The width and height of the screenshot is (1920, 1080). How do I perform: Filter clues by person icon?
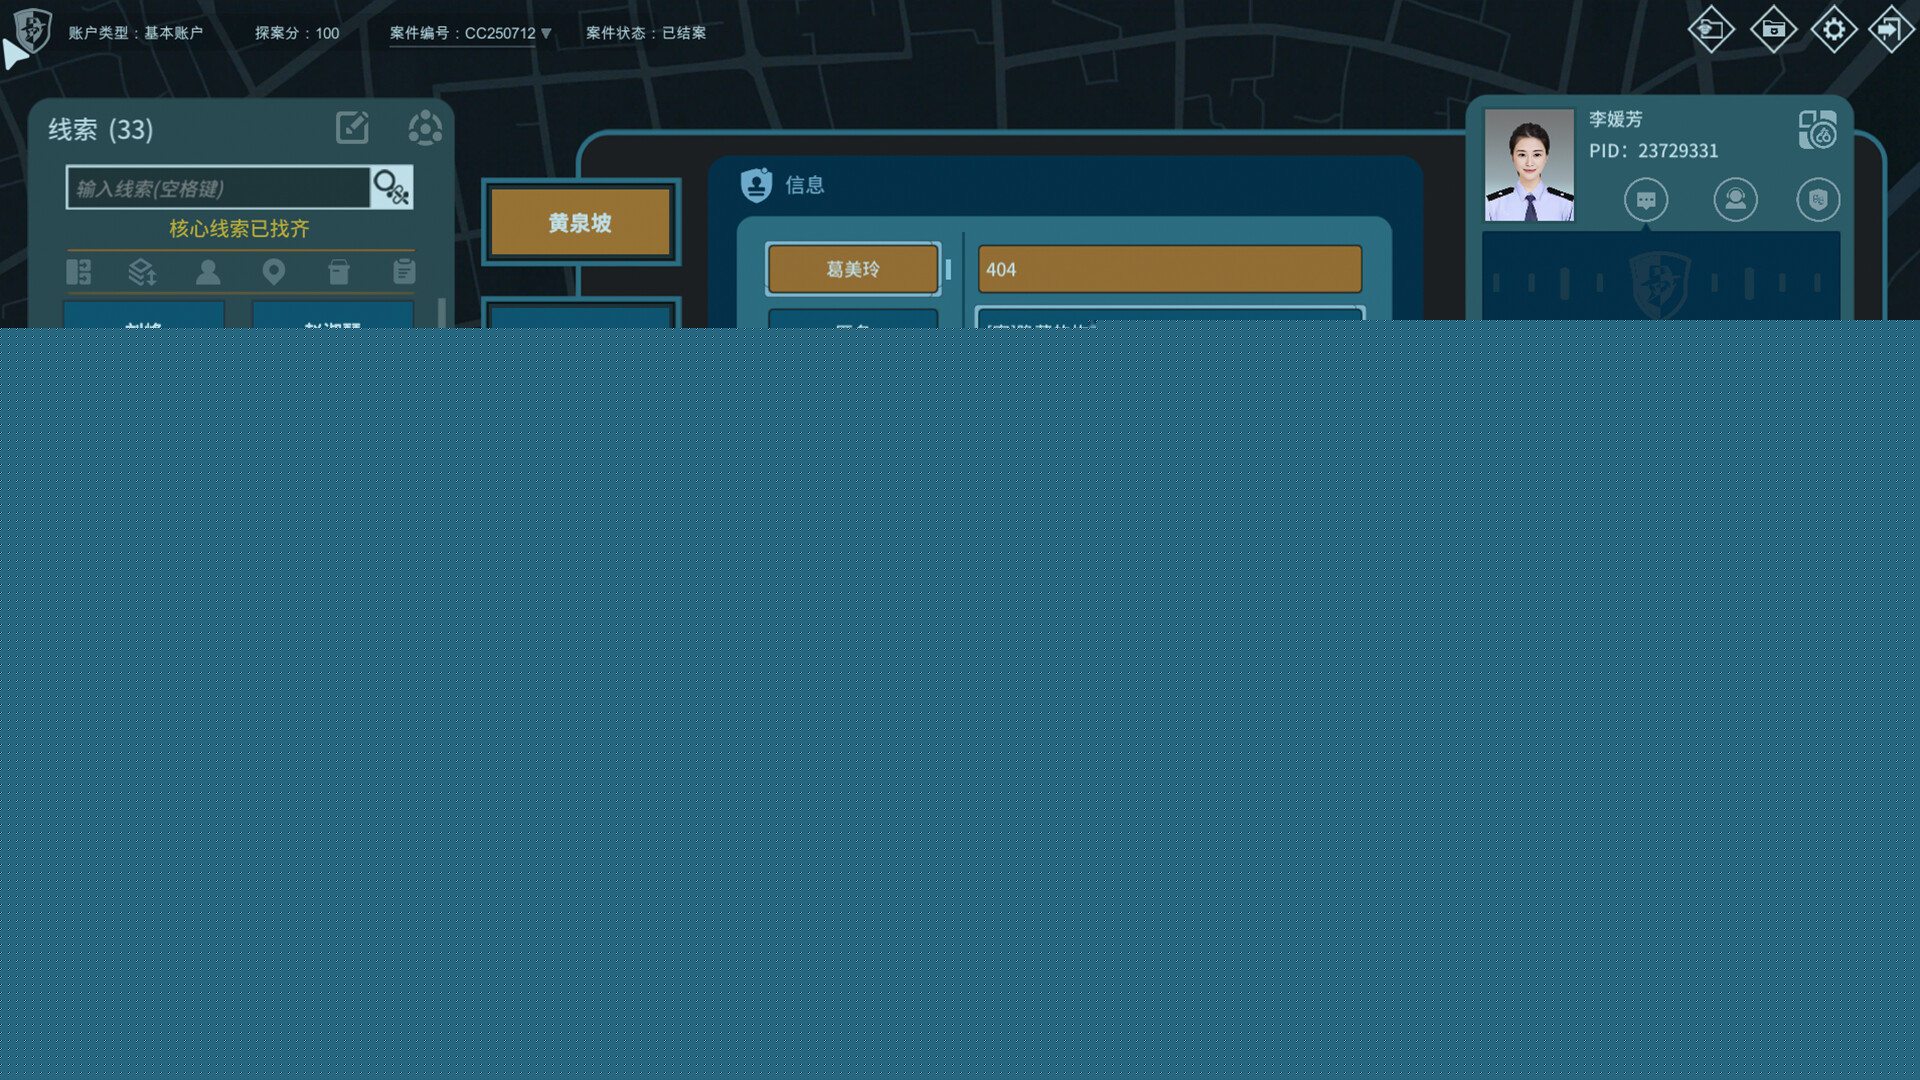tap(208, 272)
